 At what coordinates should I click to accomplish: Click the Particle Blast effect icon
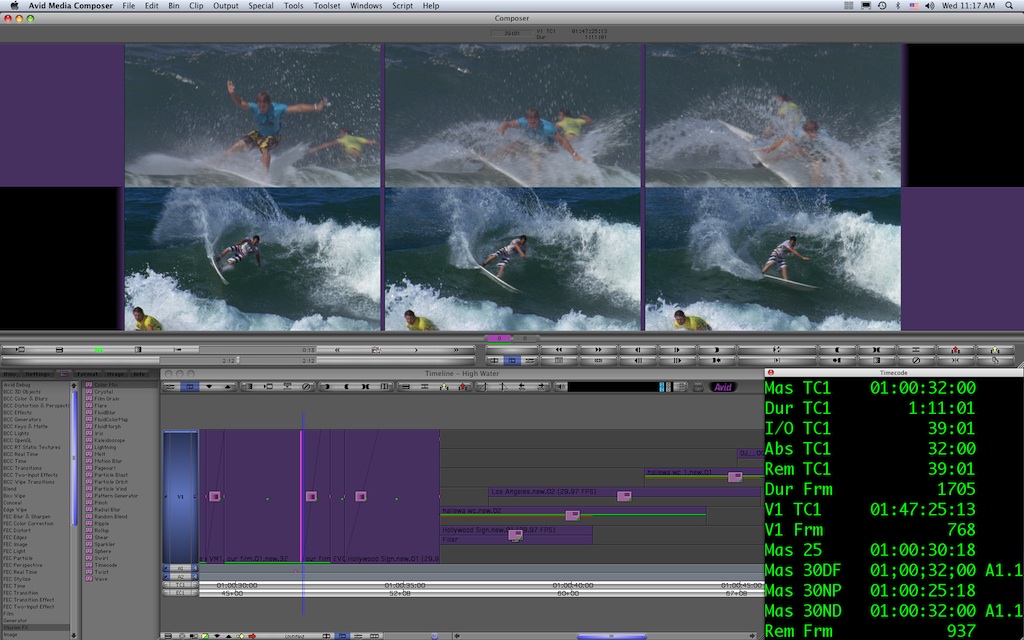click(89, 475)
